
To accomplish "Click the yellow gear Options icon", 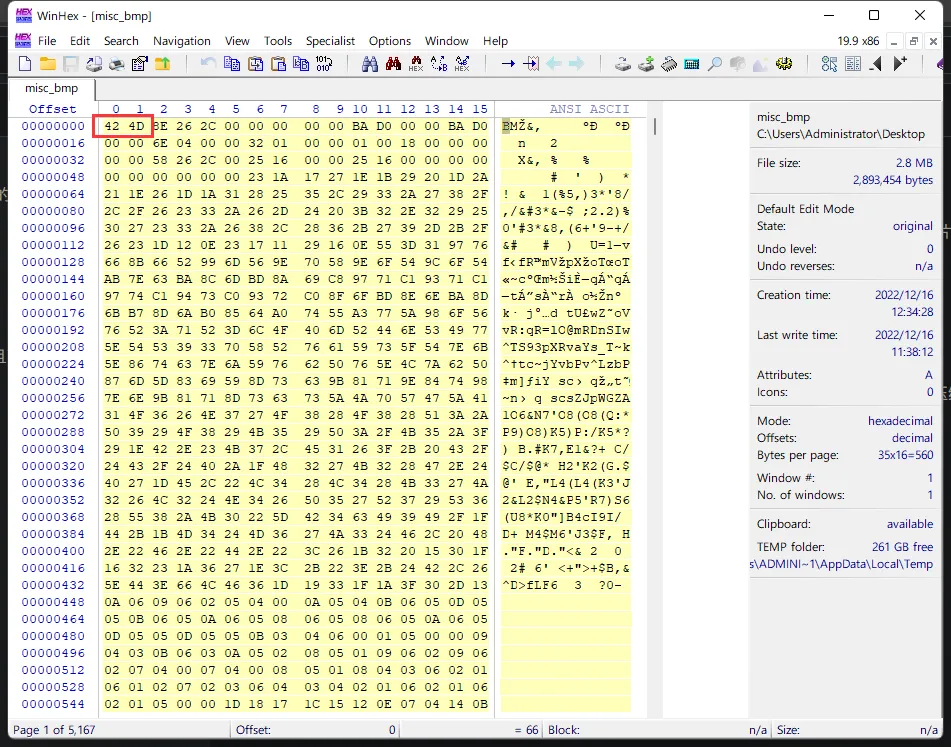I will (x=785, y=64).
